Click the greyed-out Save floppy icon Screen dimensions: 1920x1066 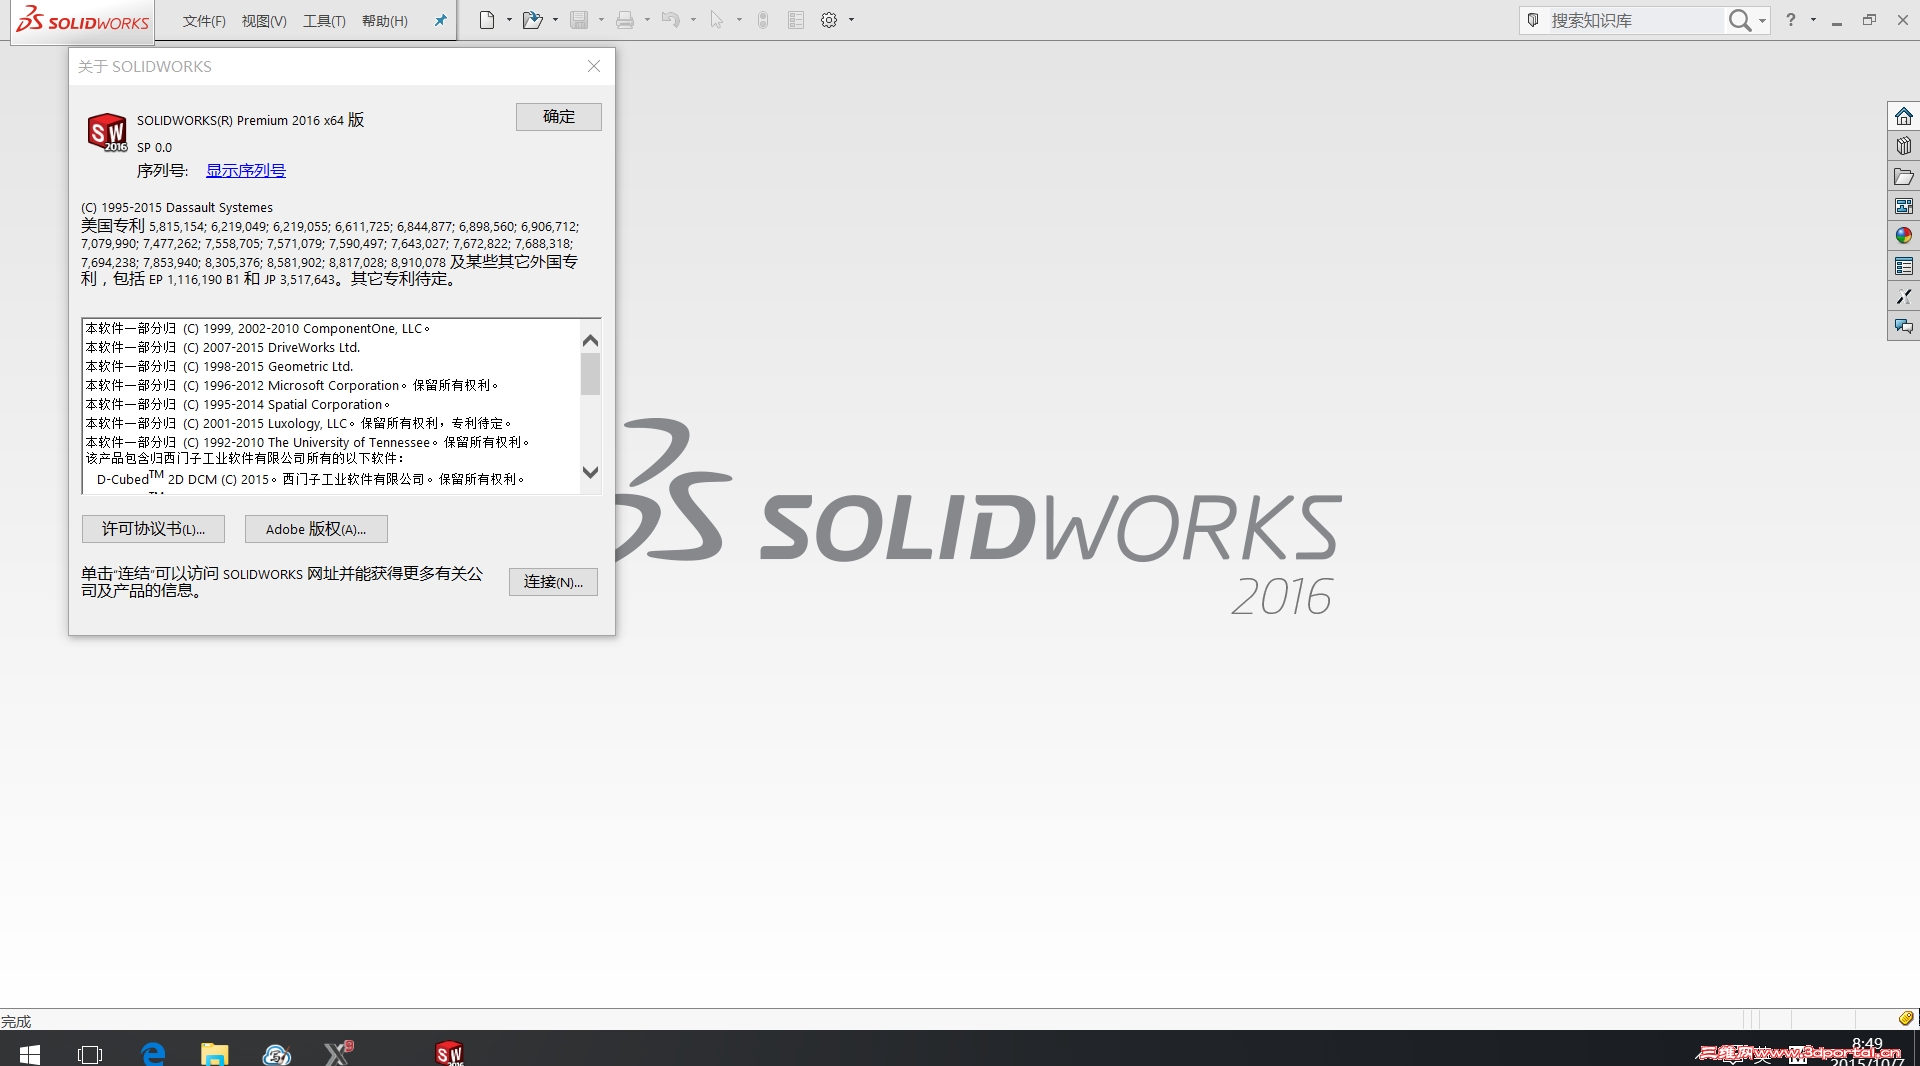click(x=579, y=20)
